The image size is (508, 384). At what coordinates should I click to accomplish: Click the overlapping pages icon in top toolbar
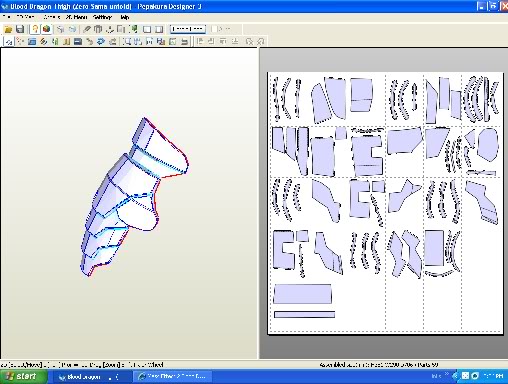(x=121, y=29)
